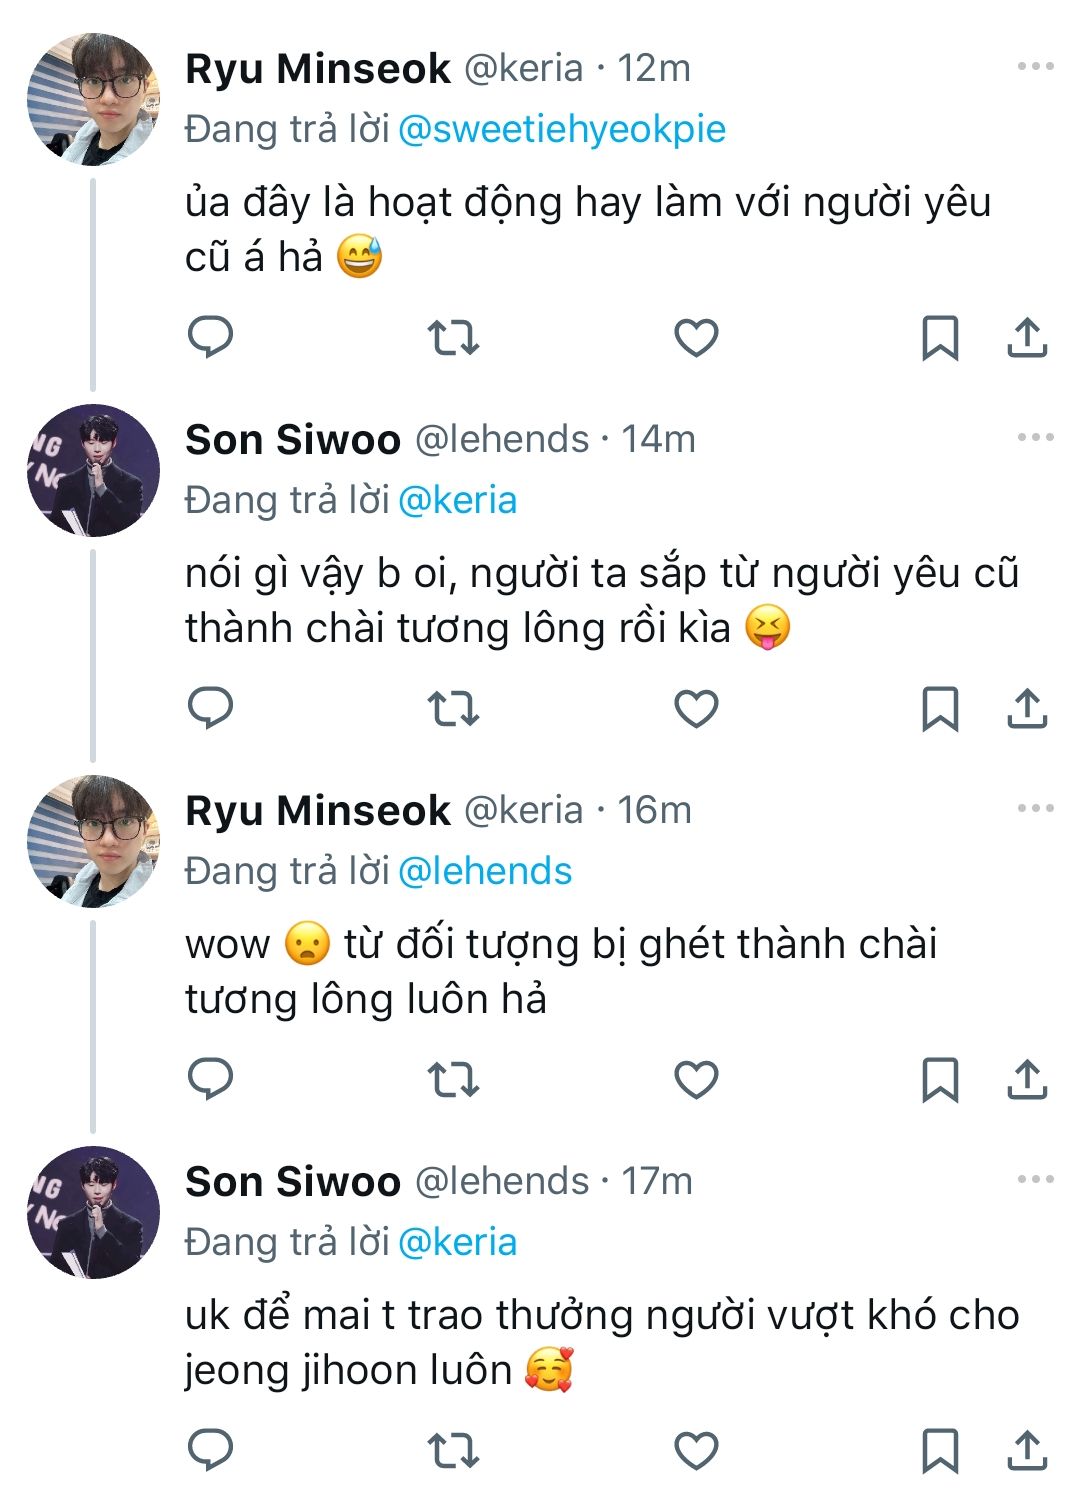The image size is (1080, 1497).
Task: Reply to Ryu Minseok's 16m tweet
Action: coord(210,1079)
